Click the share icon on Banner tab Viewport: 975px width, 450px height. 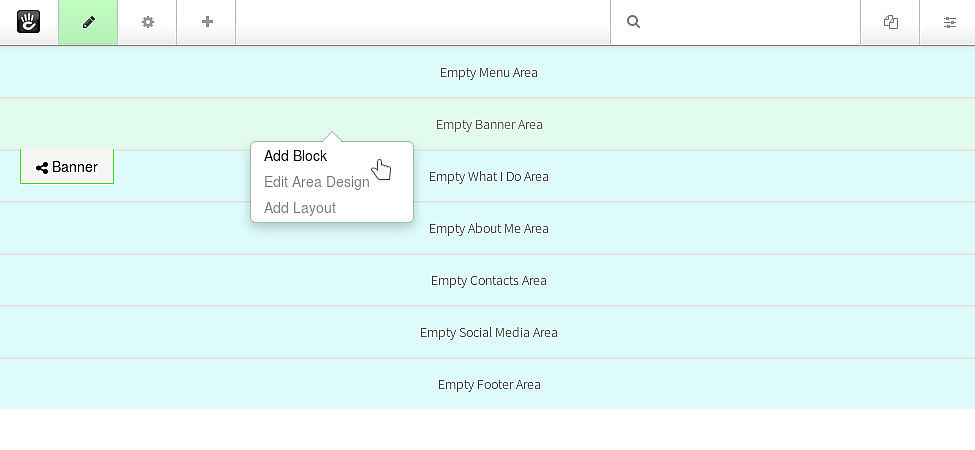click(42, 168)
